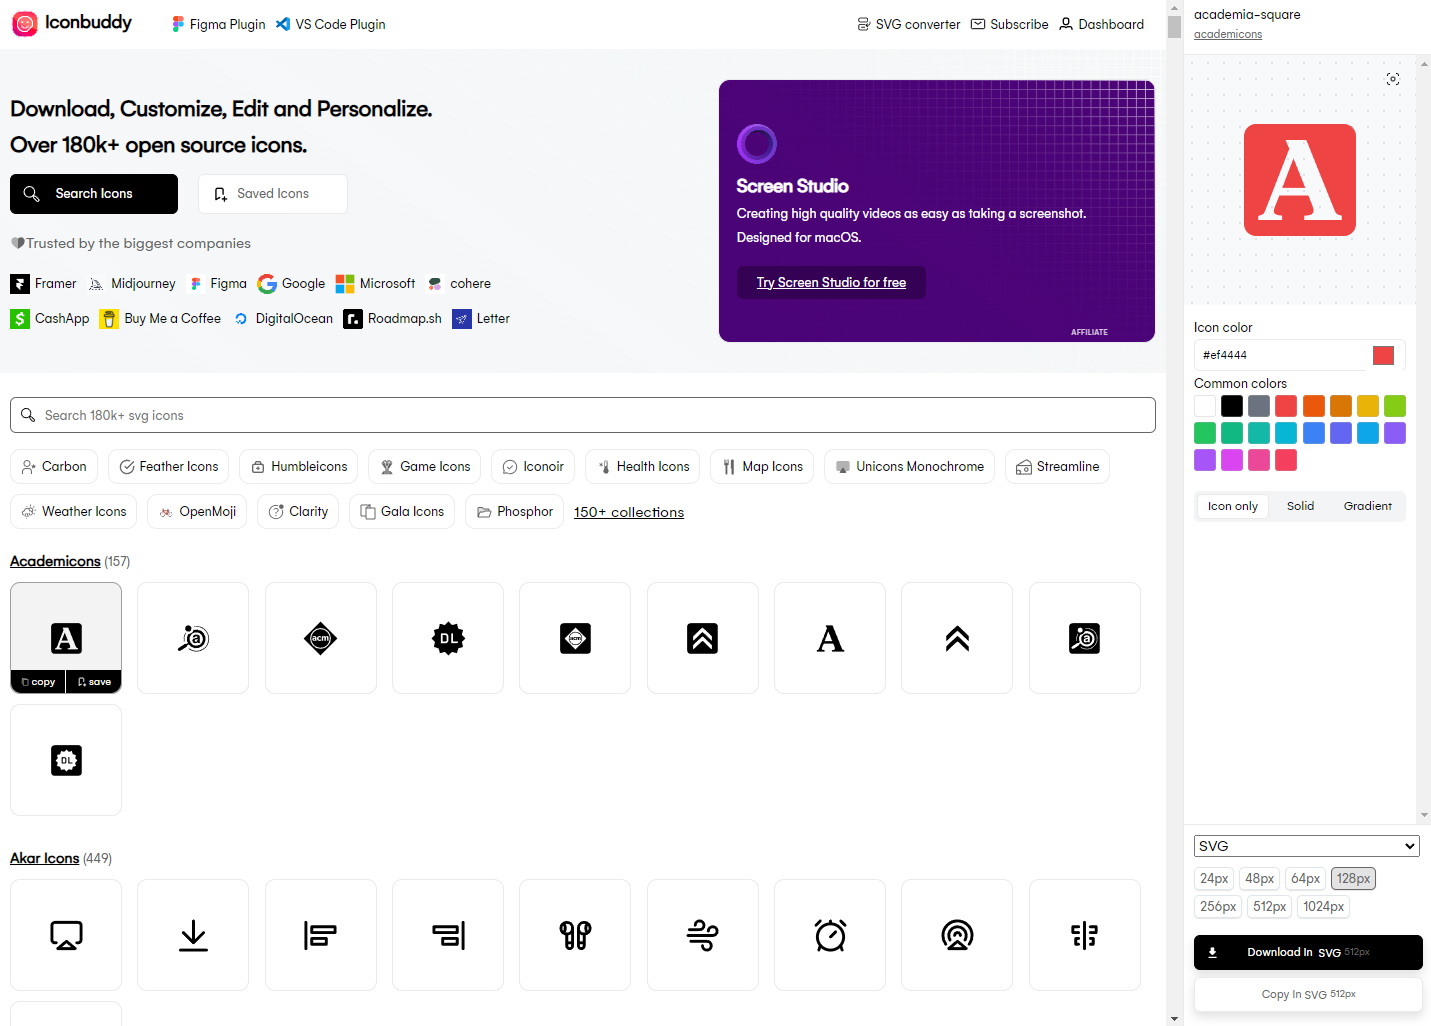Switch icon style to Solid
Screen dimensions: 1431x1026
click(x=1300, y=506)
